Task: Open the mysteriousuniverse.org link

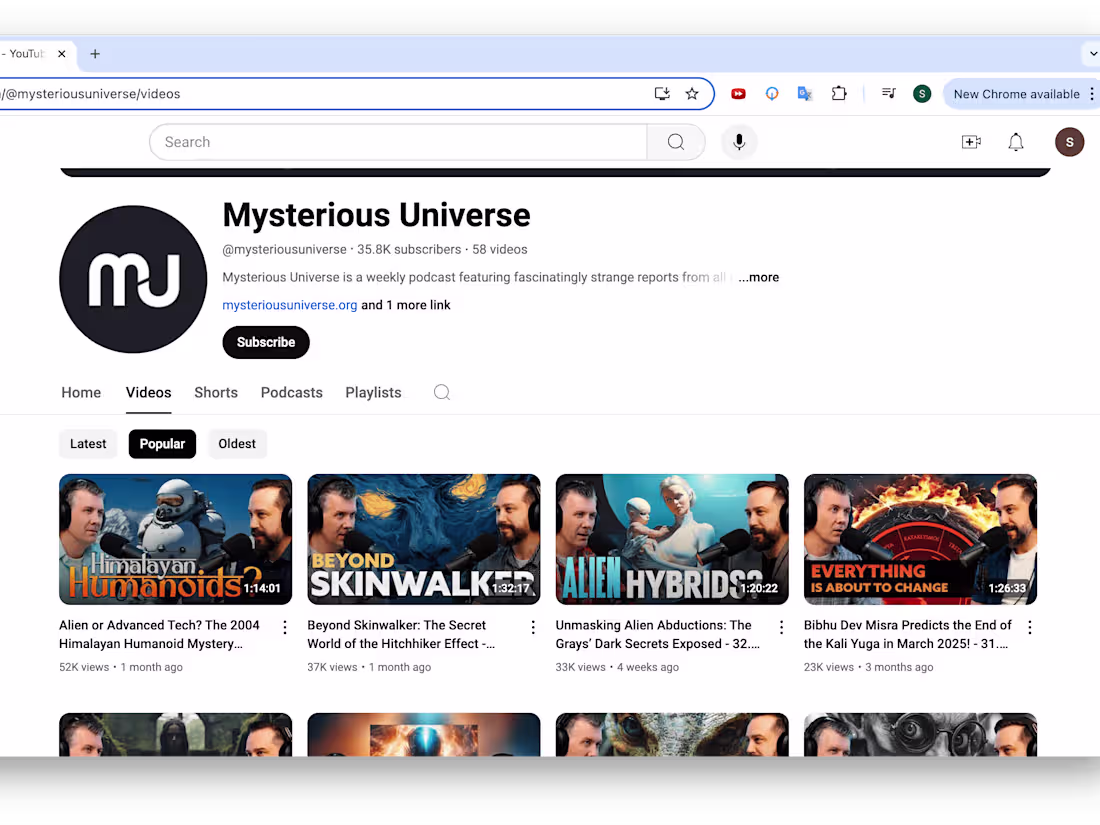Action: coord(289,305)
